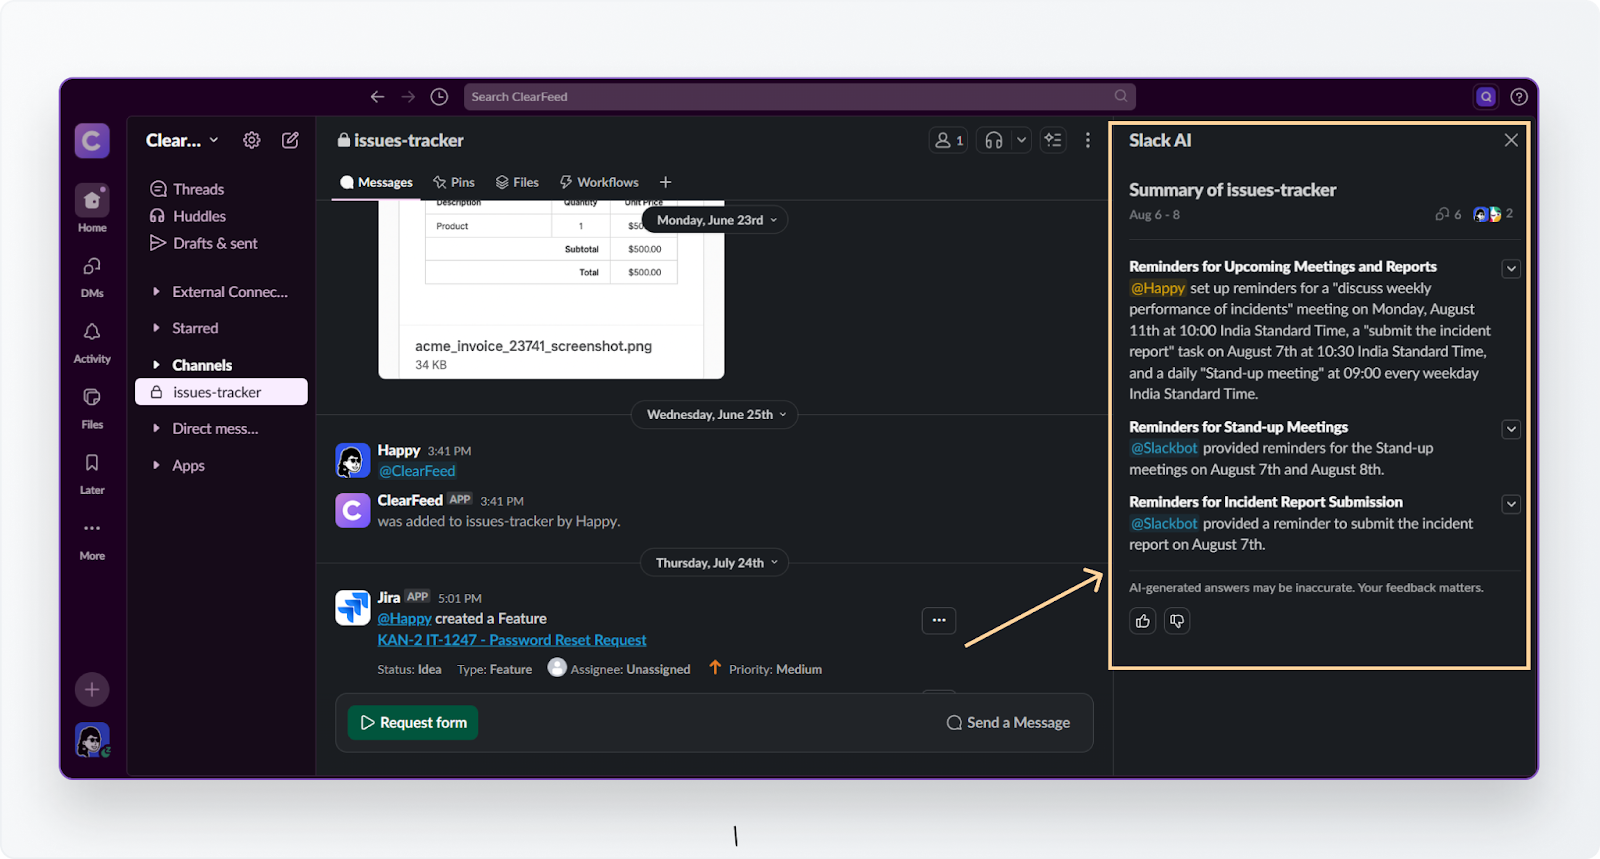Add a new channel tab with plus
The image size is (1600, 859).
click(x=665, y=182)
